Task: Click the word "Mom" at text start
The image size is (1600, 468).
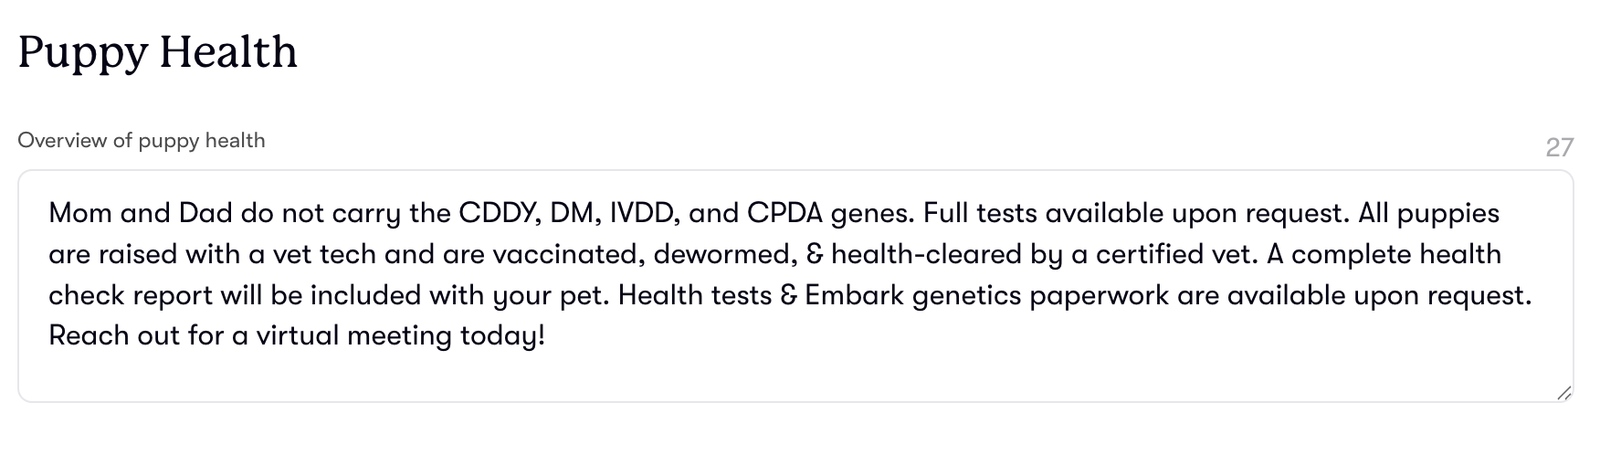Action: click(x=80, y=213)
